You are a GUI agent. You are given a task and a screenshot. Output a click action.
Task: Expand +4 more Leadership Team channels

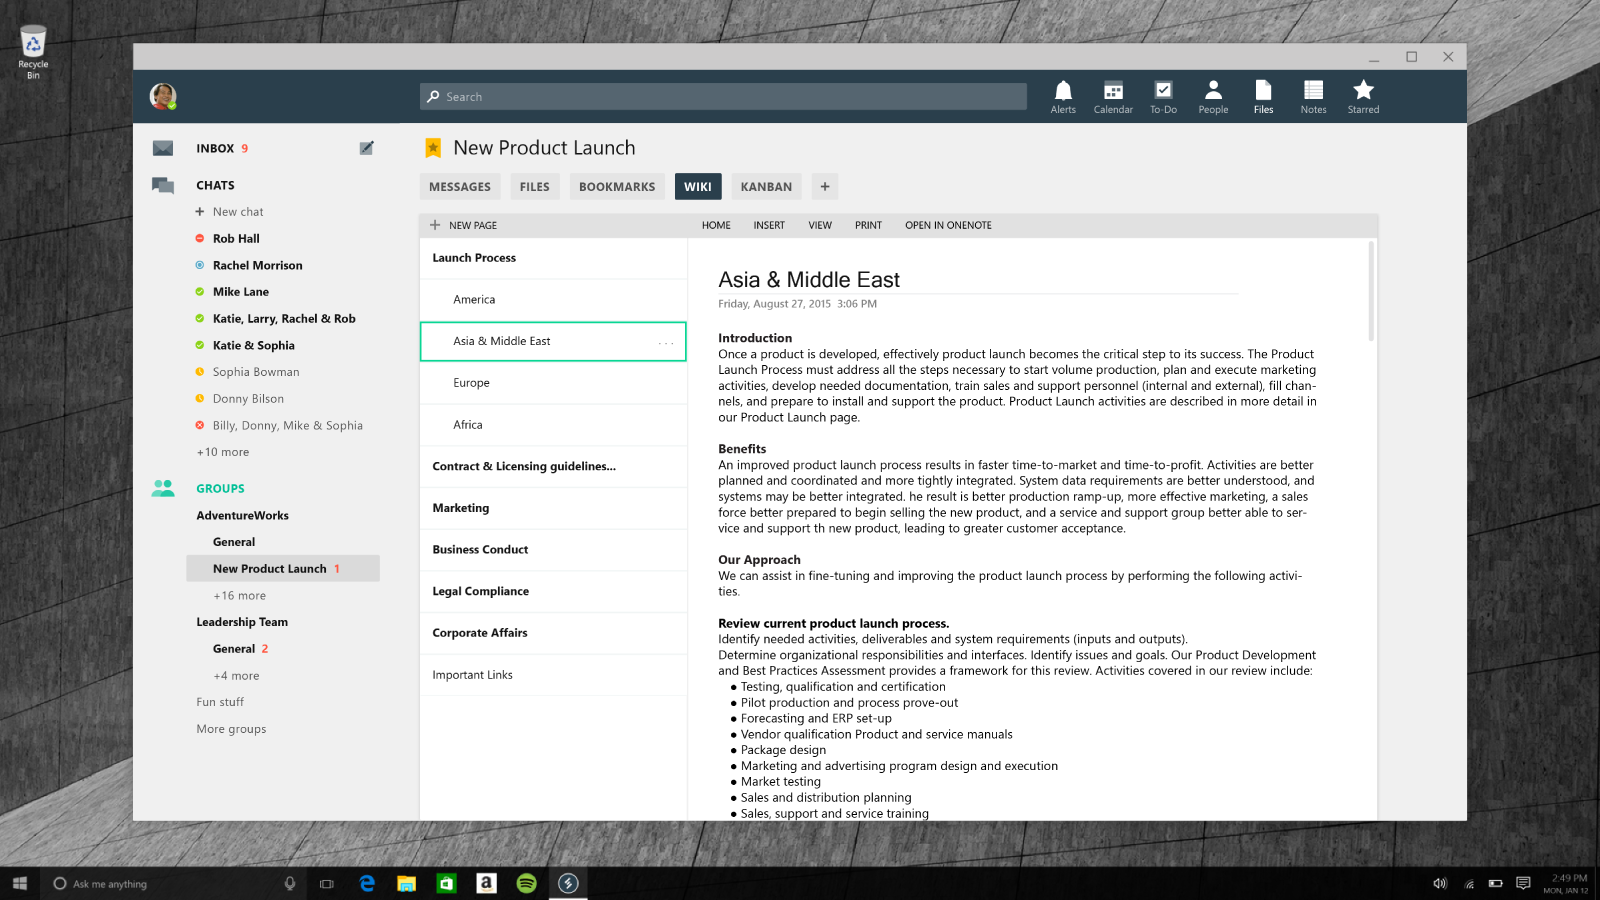tap(236, 676)
